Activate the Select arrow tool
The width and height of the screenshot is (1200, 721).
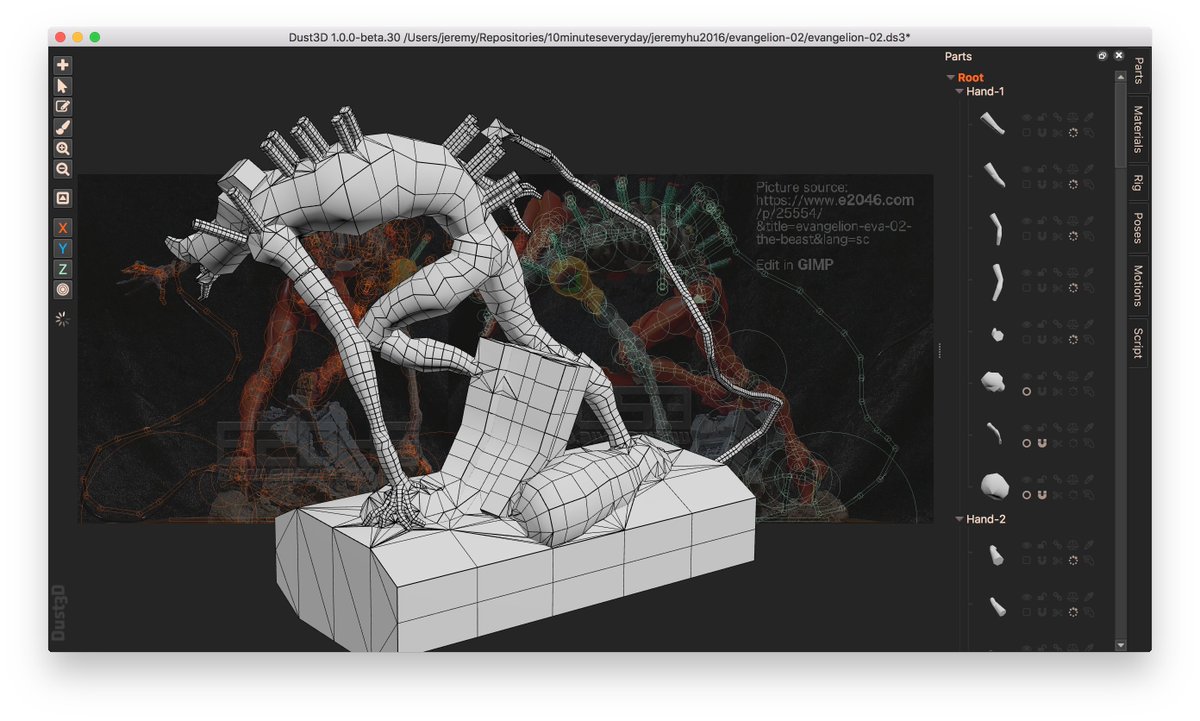[63, 85]
